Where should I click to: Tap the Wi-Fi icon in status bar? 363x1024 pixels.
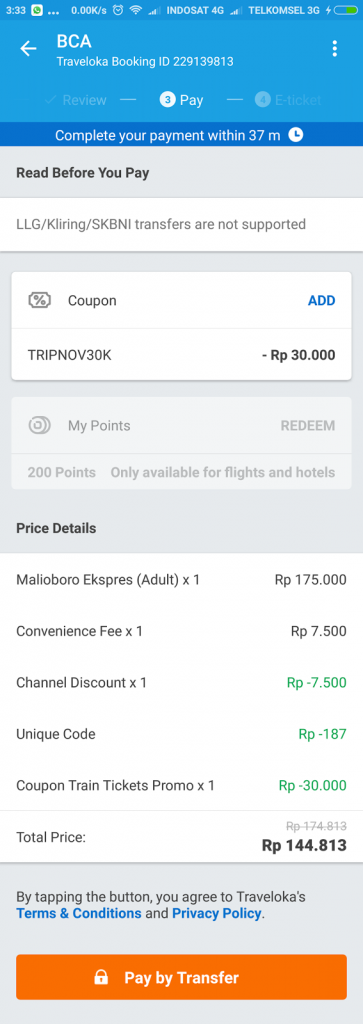[x=135, y=10]
